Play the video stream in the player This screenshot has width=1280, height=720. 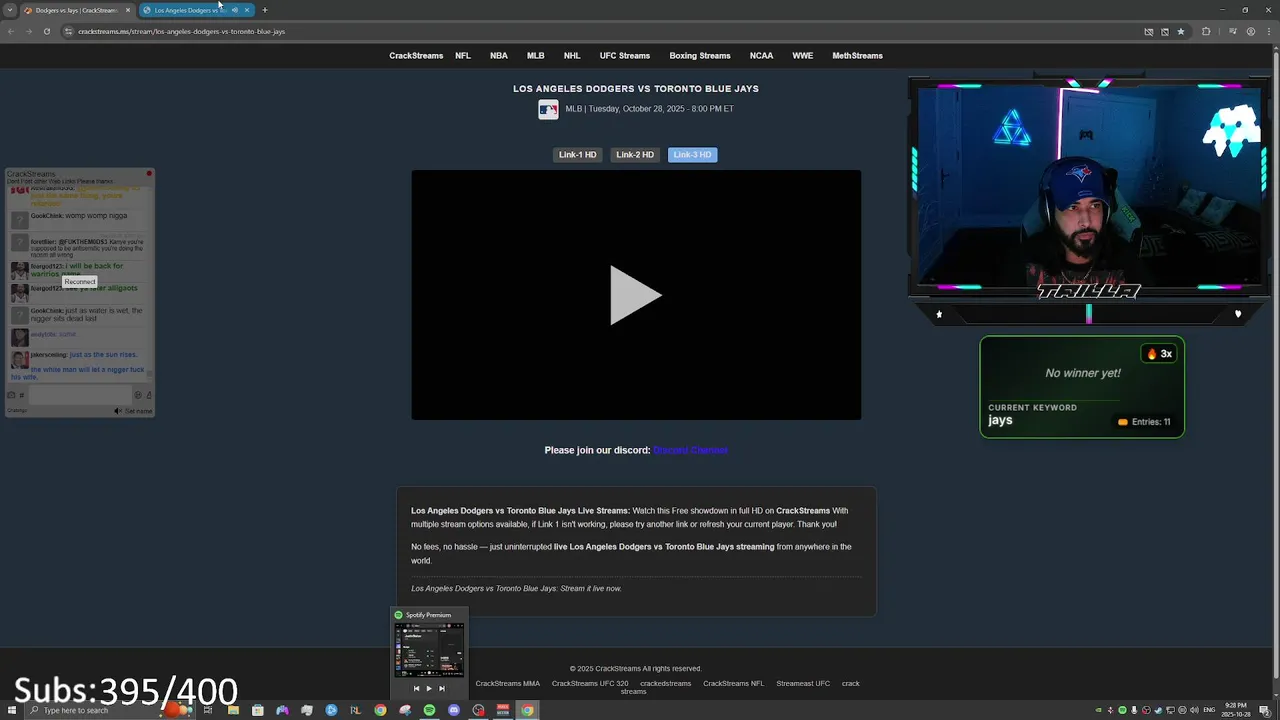point(636,295)
